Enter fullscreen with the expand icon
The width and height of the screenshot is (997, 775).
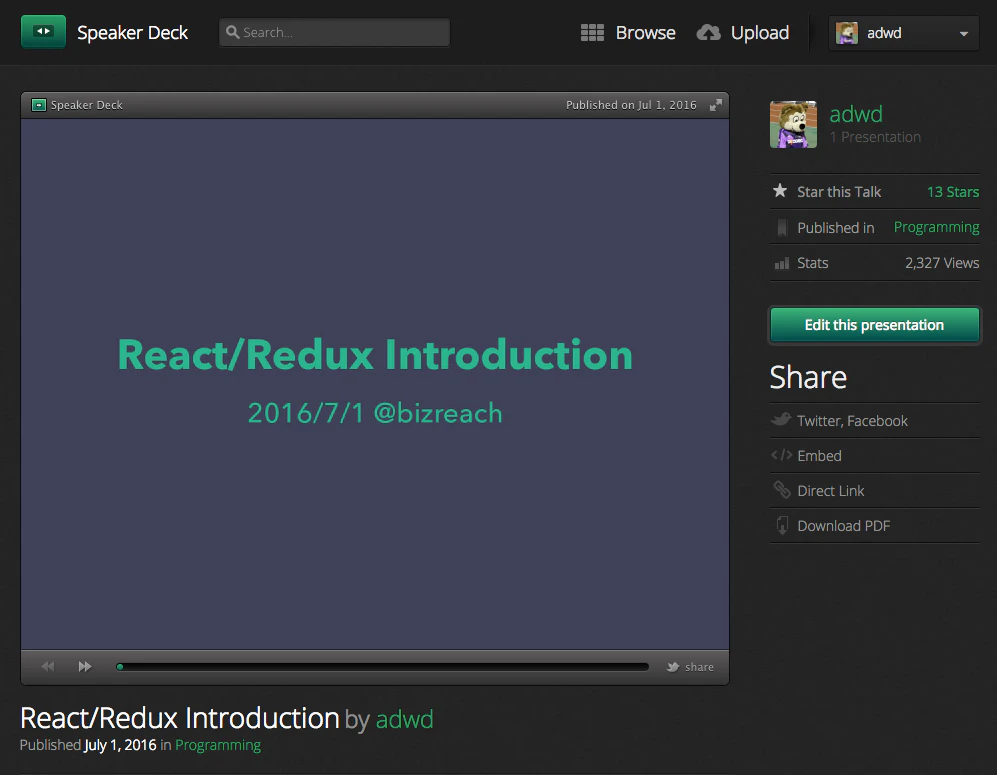(x=715, y=105)
